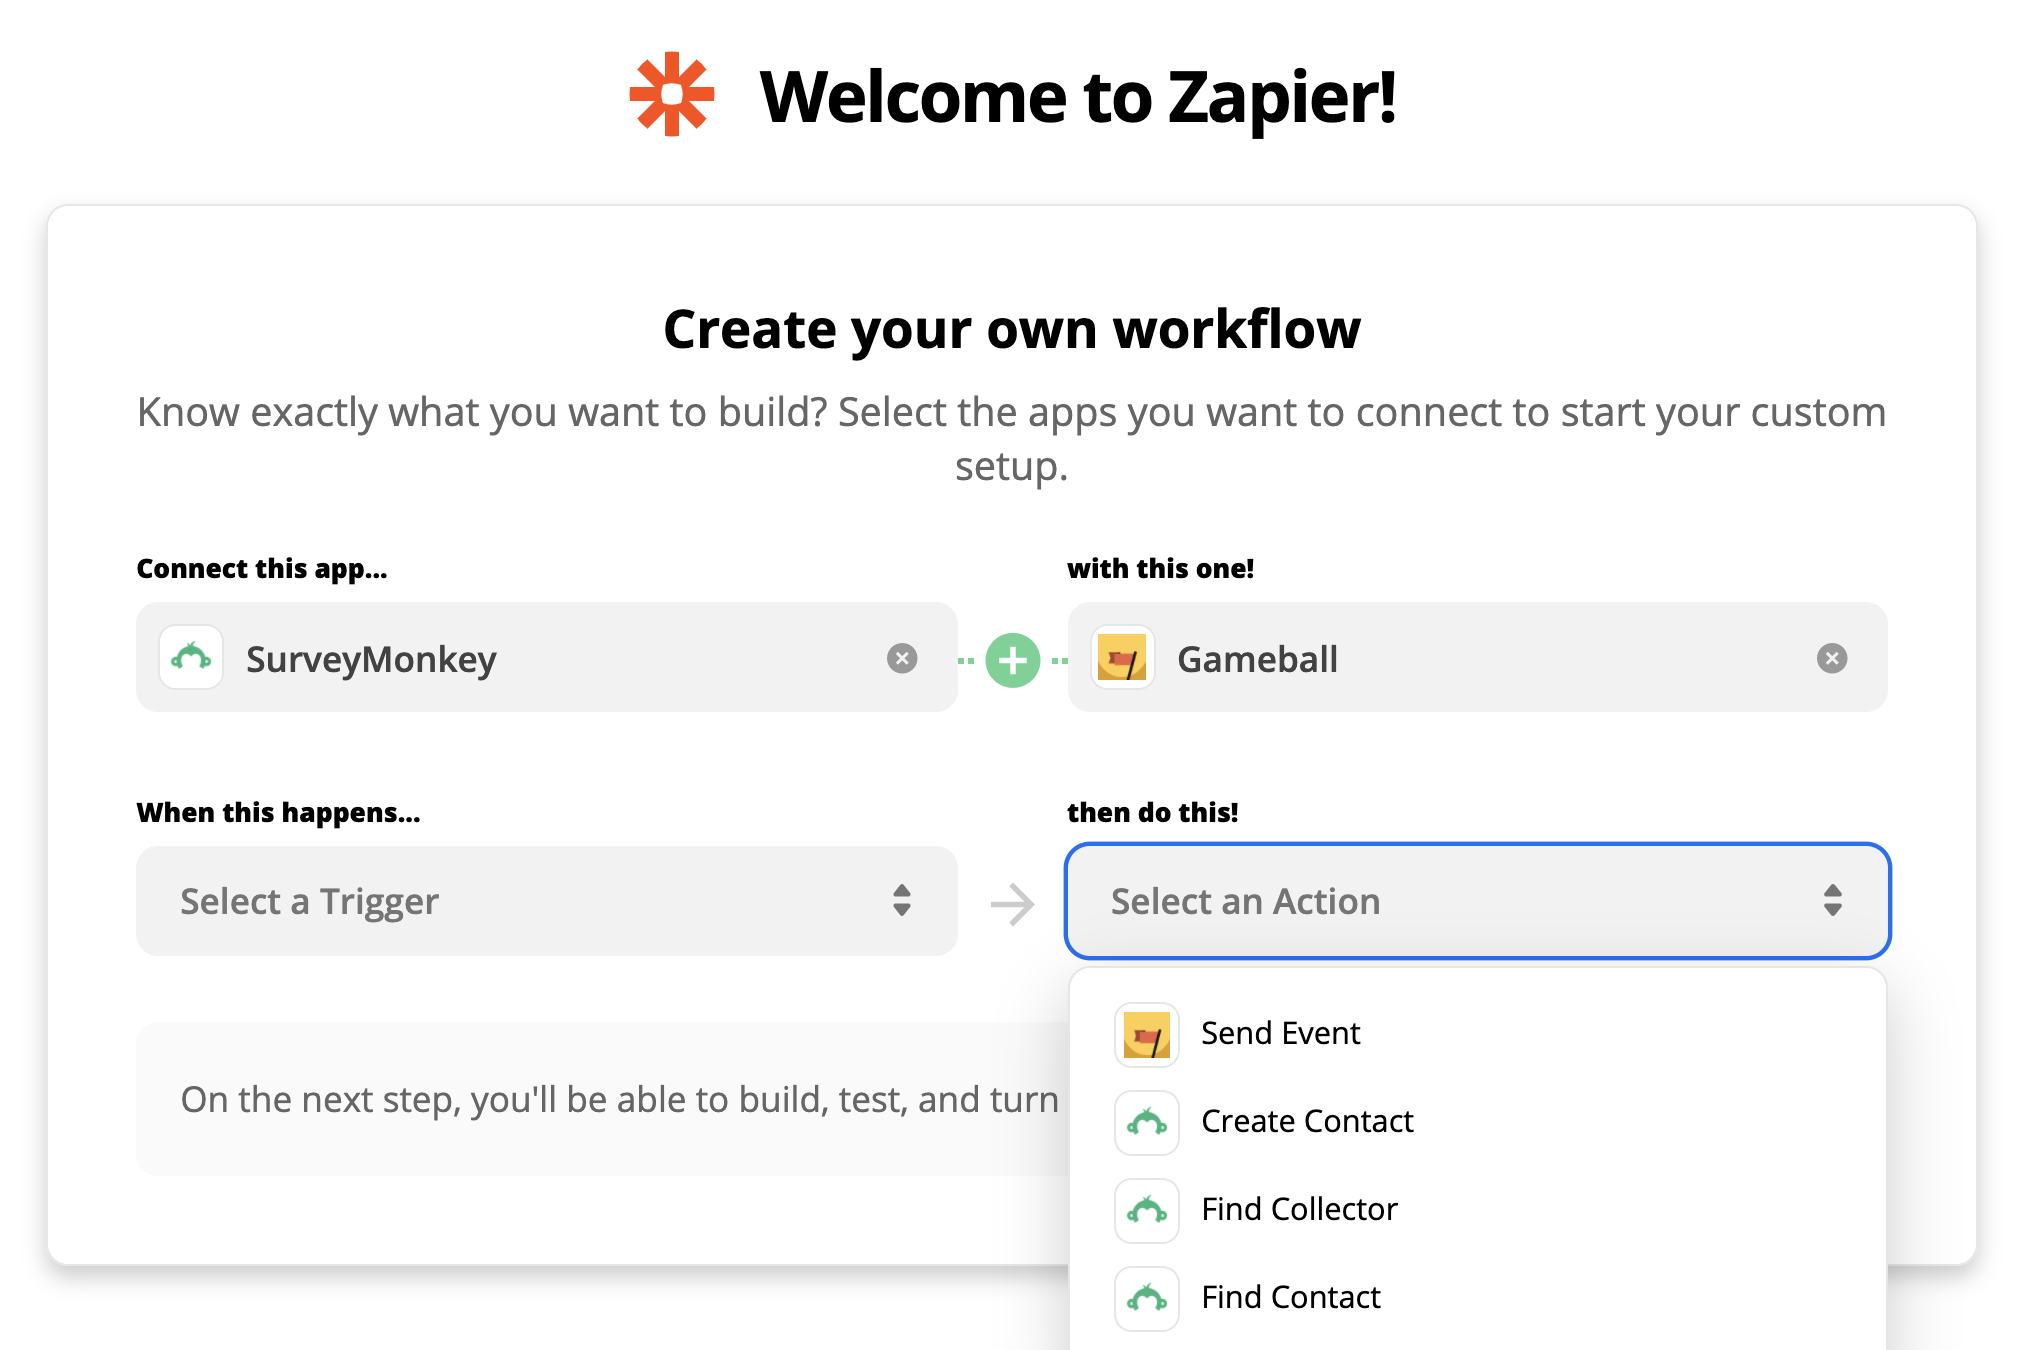Click the arrow between trigger and action
The image size is (2030, 1350).
(x=1012, y=904)
